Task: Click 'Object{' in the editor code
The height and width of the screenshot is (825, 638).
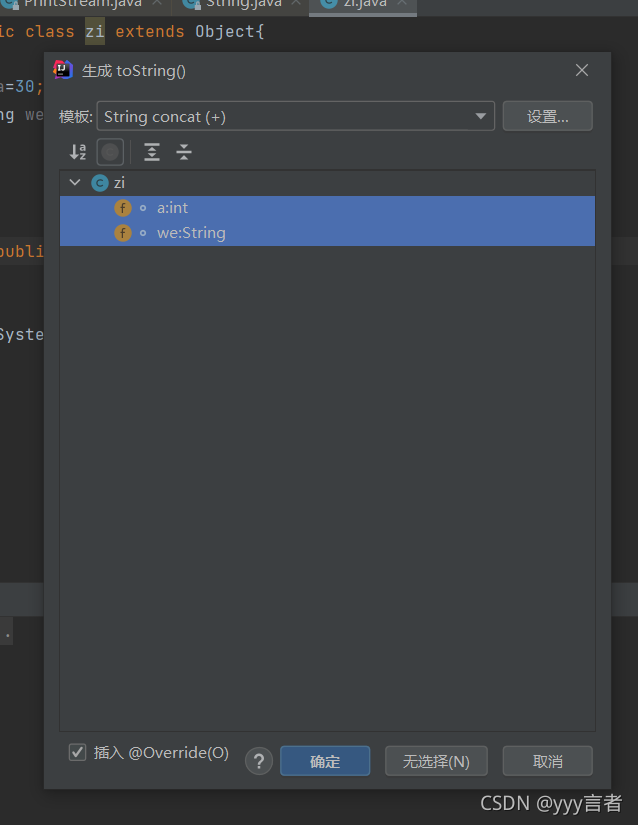Action: 229,32
